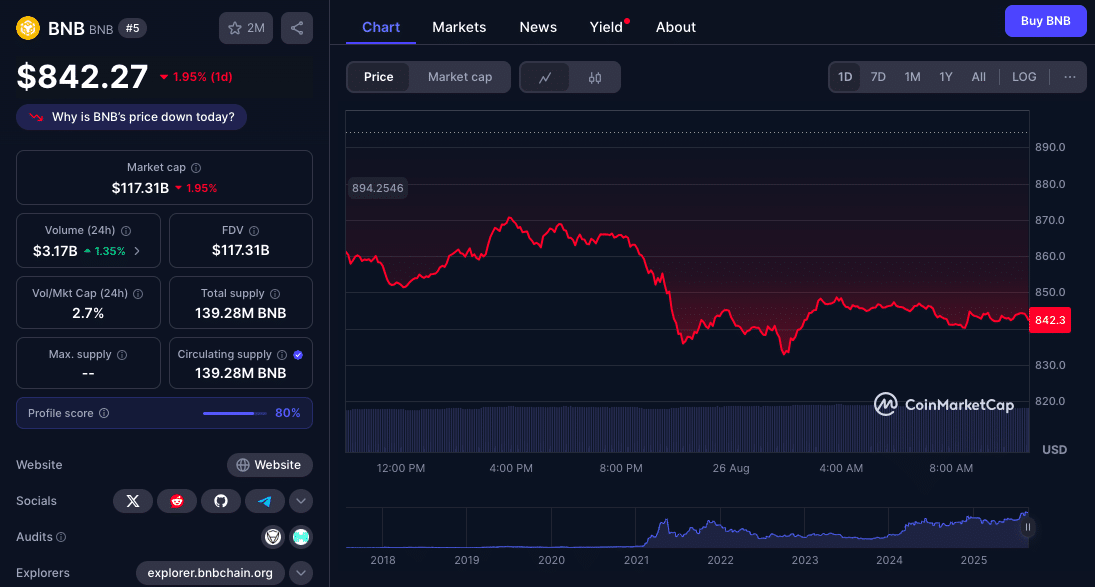Click 2022 in history range slider
Viewport: 1095px width, 587px height.
720,560
